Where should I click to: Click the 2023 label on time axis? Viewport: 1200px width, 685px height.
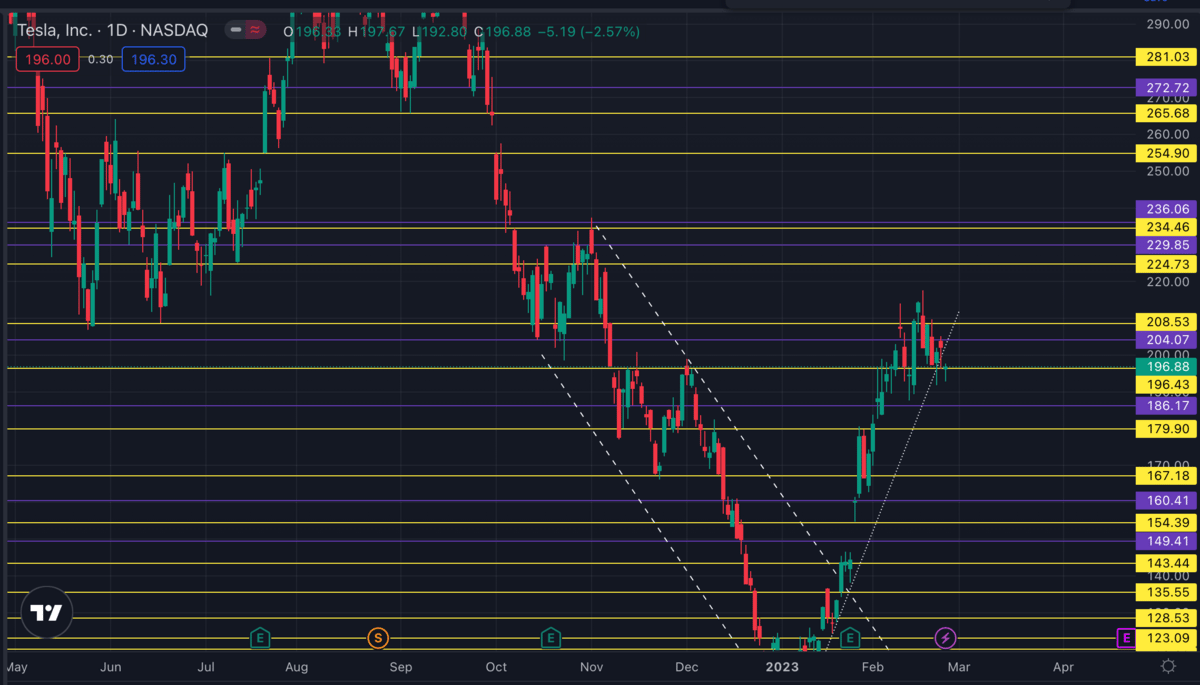(780, 666)
